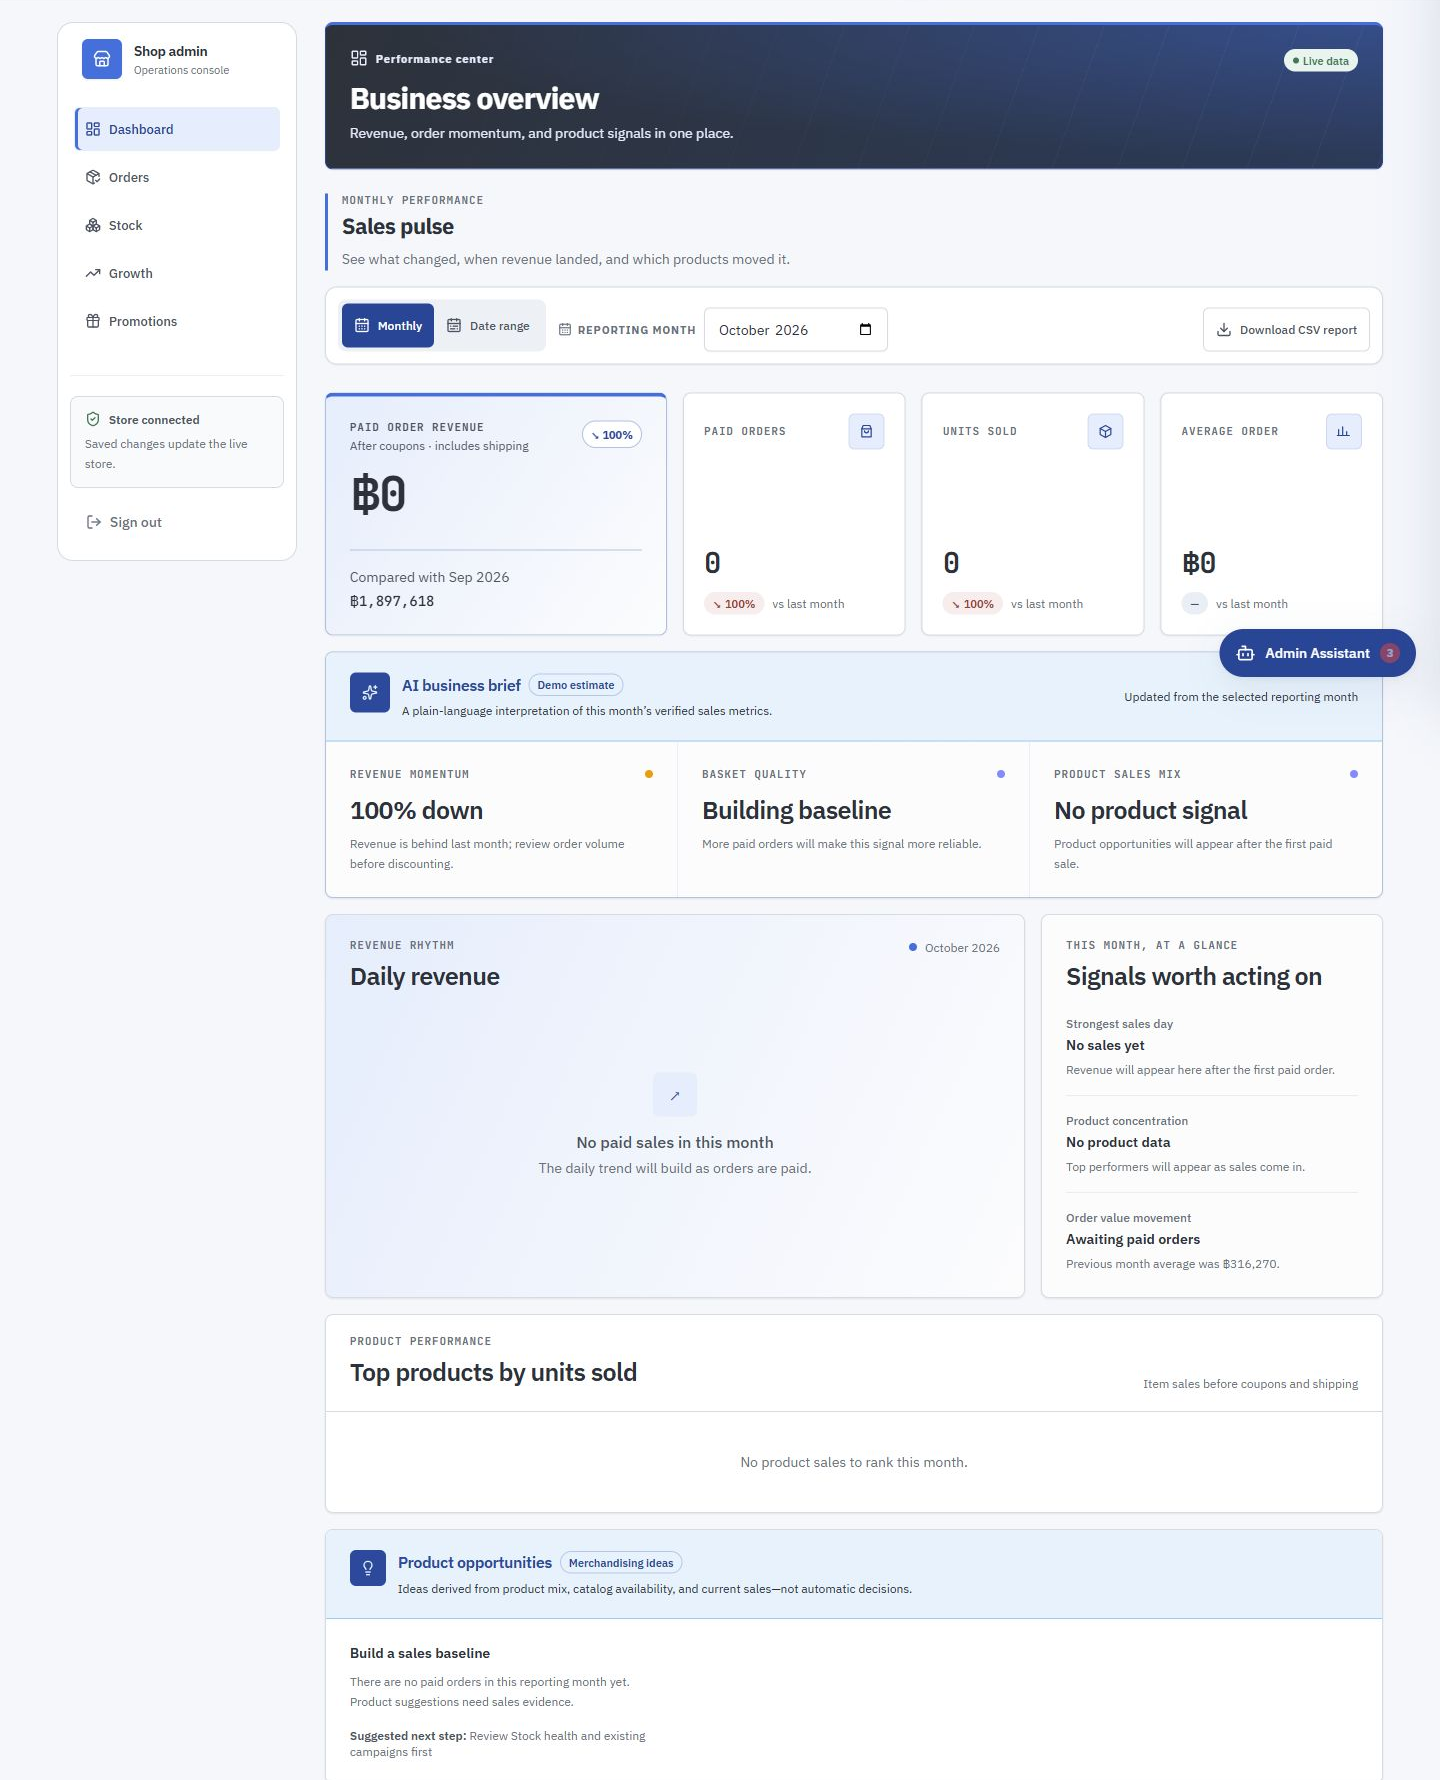Screen dimensions: 1440x1780
Task: Go to the Stock section
Action: 177,225
